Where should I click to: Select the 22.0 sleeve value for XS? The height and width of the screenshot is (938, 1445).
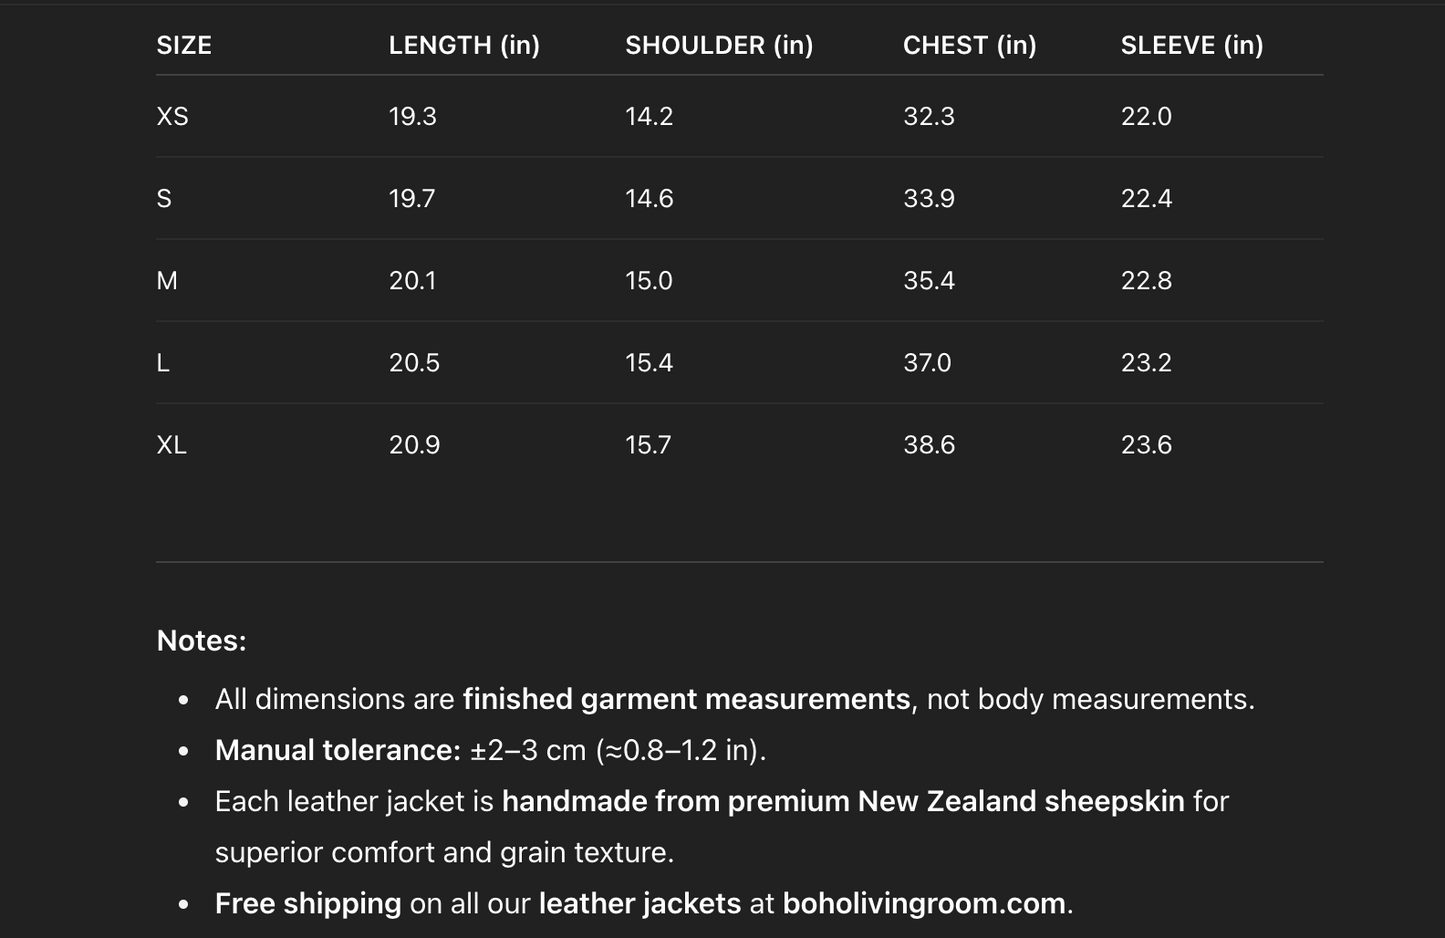[1145, 116]
